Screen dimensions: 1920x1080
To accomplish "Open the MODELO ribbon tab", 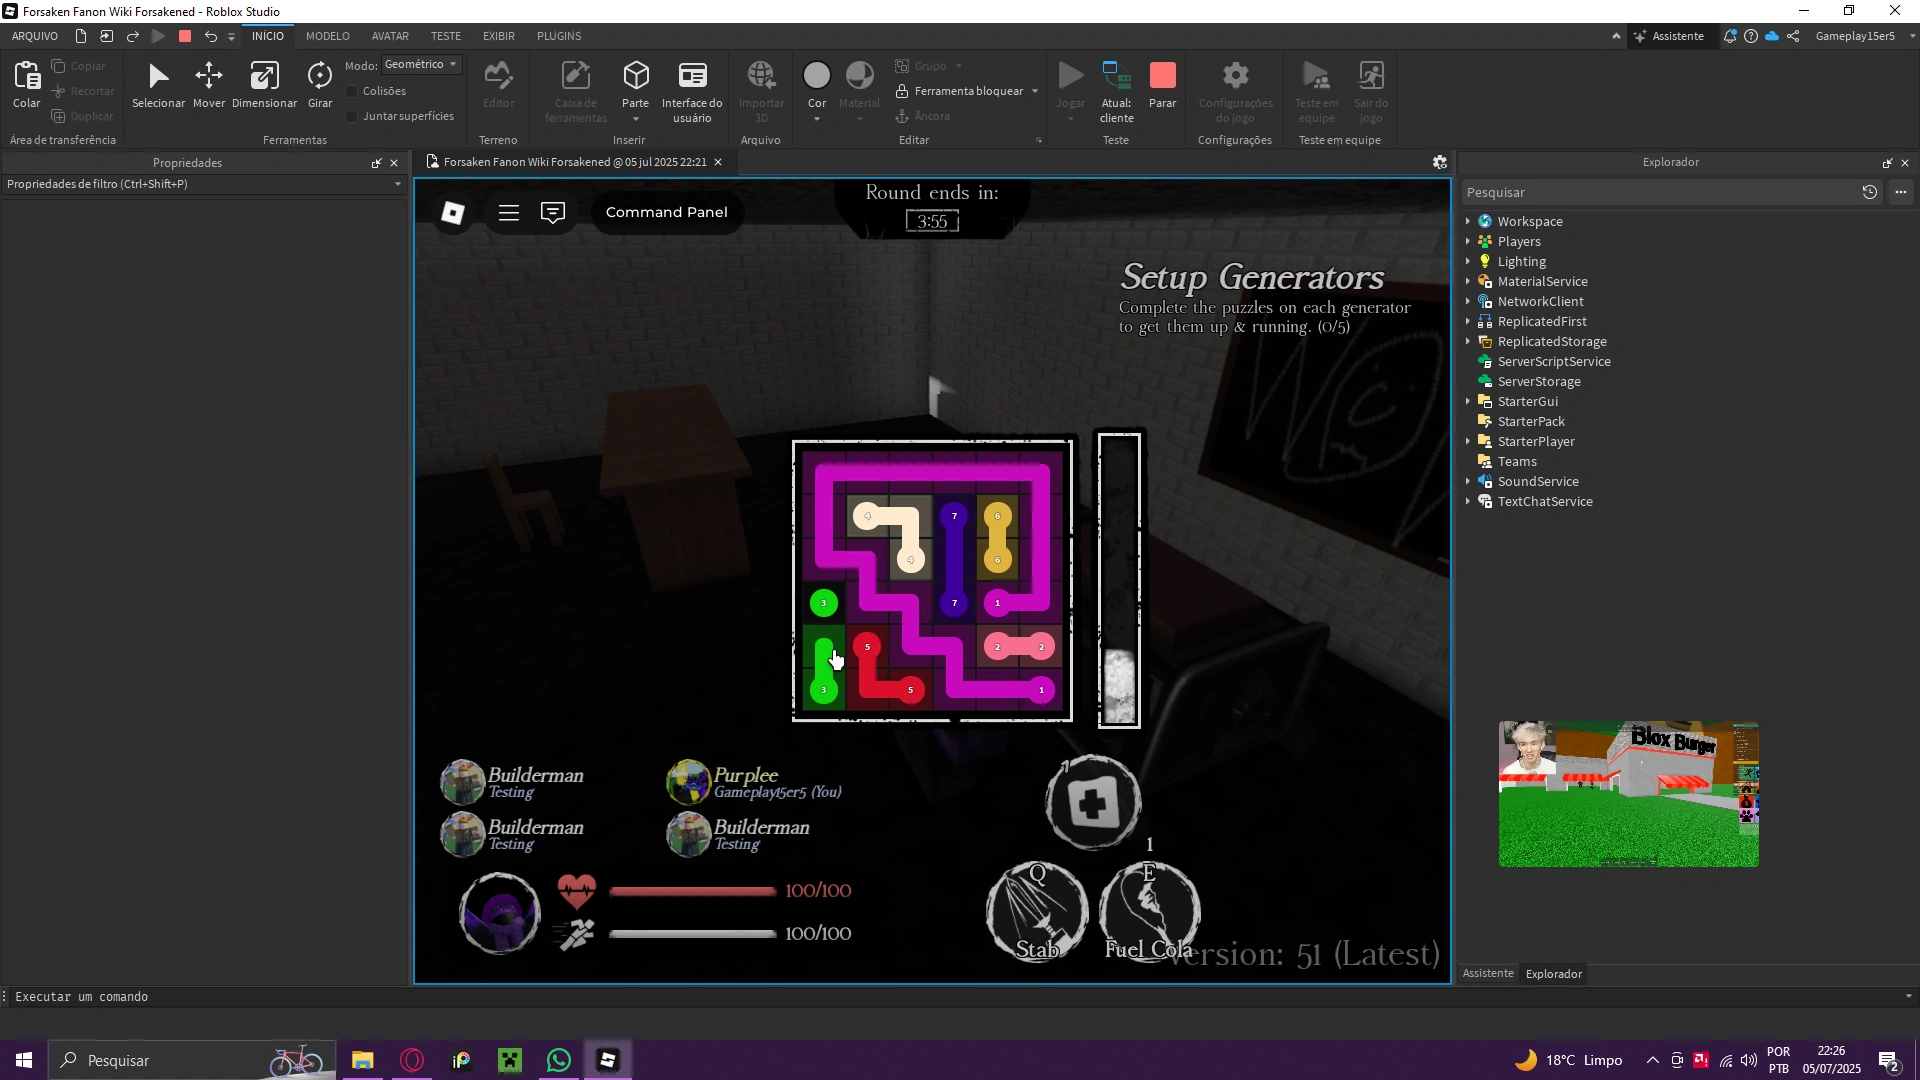I will 327,36.
